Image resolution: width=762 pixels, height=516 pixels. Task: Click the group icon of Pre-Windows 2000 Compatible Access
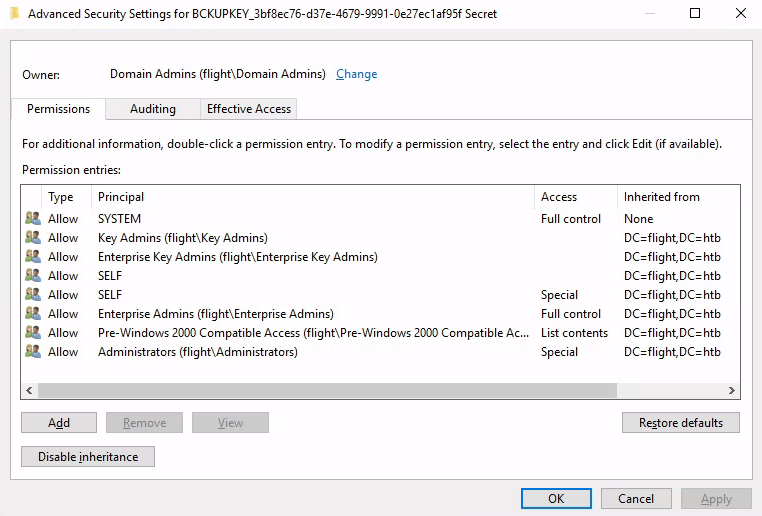click(33, 332)
